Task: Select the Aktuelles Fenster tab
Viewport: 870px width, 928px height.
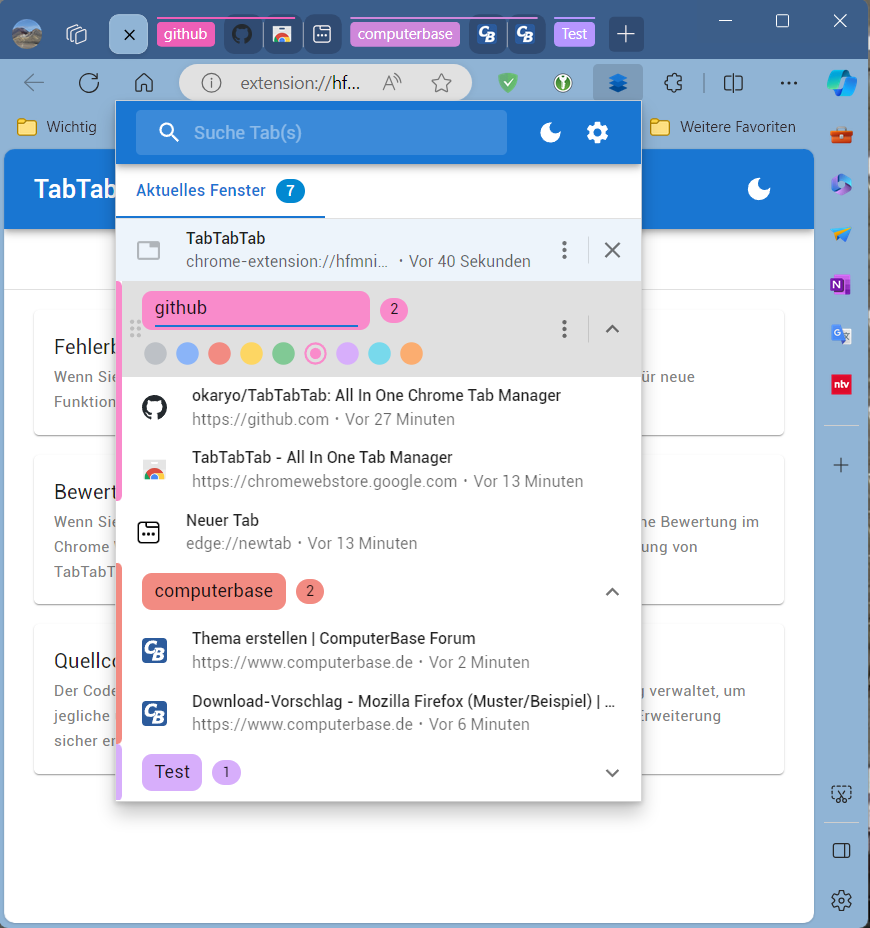Action: (x=220, y=191)
